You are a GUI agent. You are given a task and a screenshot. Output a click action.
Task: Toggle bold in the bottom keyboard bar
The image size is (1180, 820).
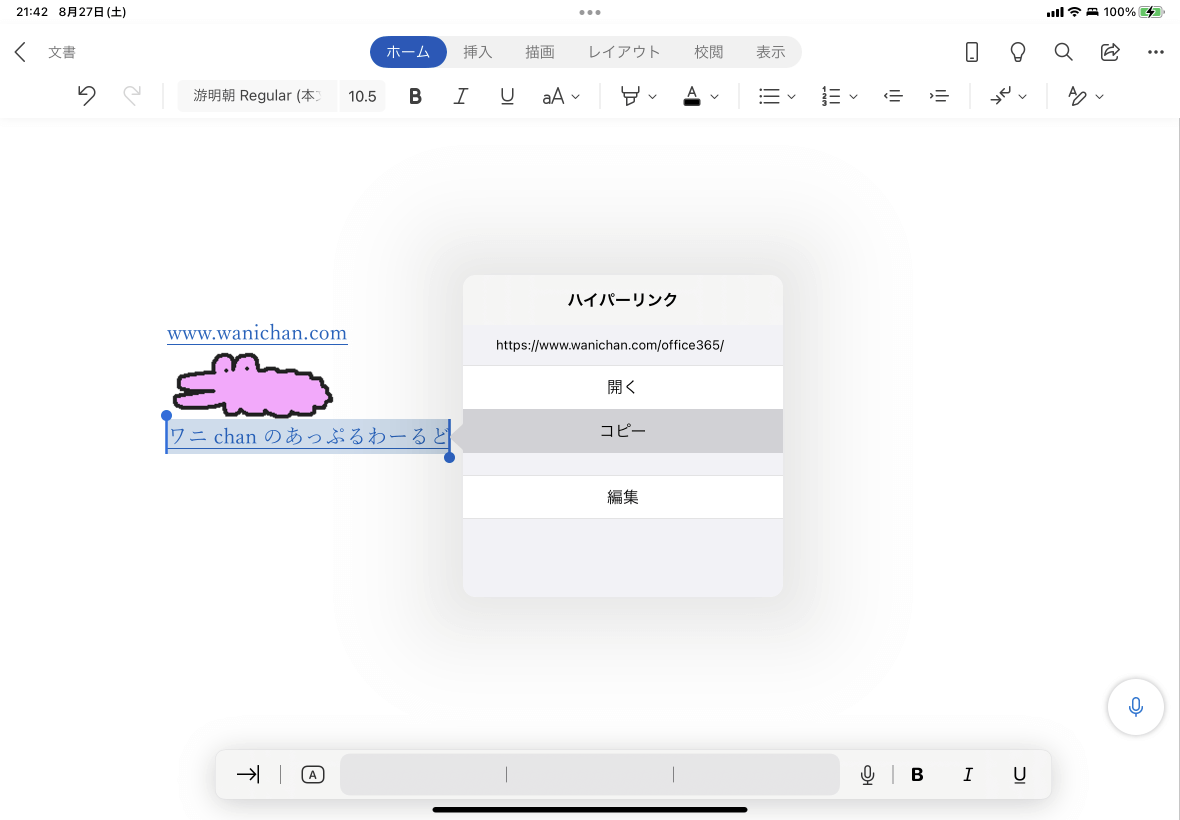pos(917,774)
